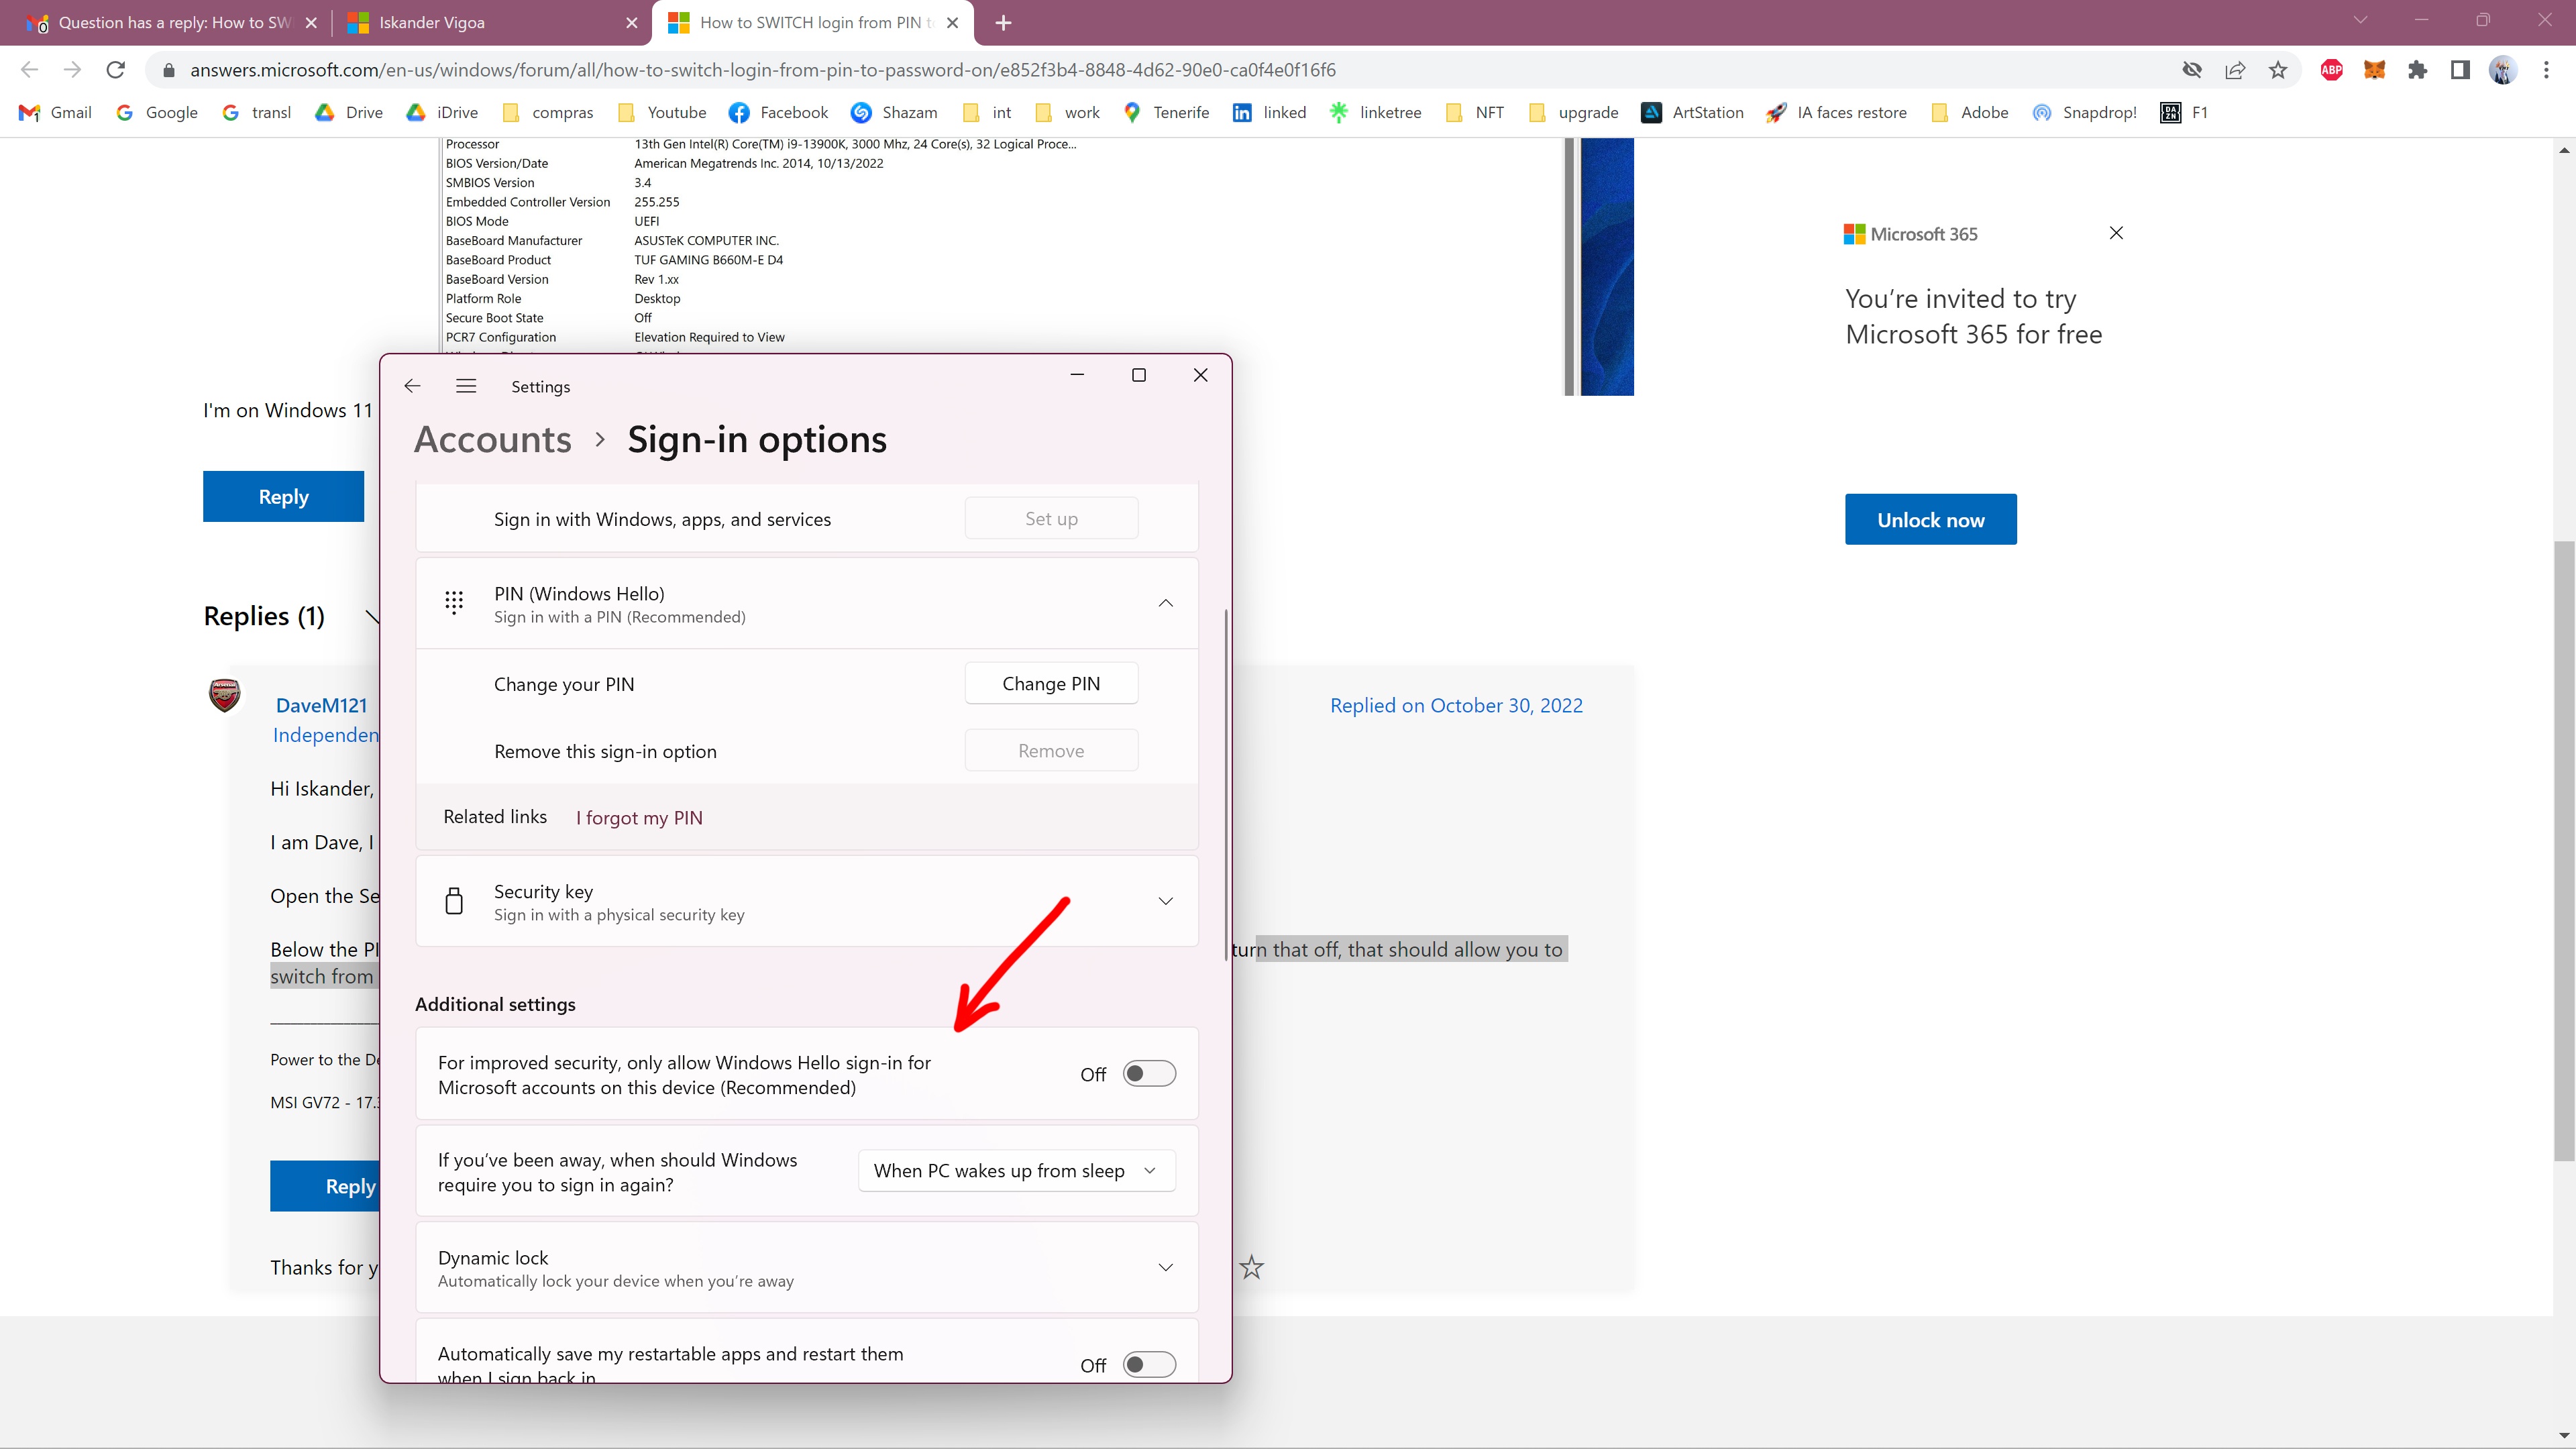The image size is (2576, 1449).
Task: Toggle Chrome side panel icon
Action: [x=2460, y=70]
